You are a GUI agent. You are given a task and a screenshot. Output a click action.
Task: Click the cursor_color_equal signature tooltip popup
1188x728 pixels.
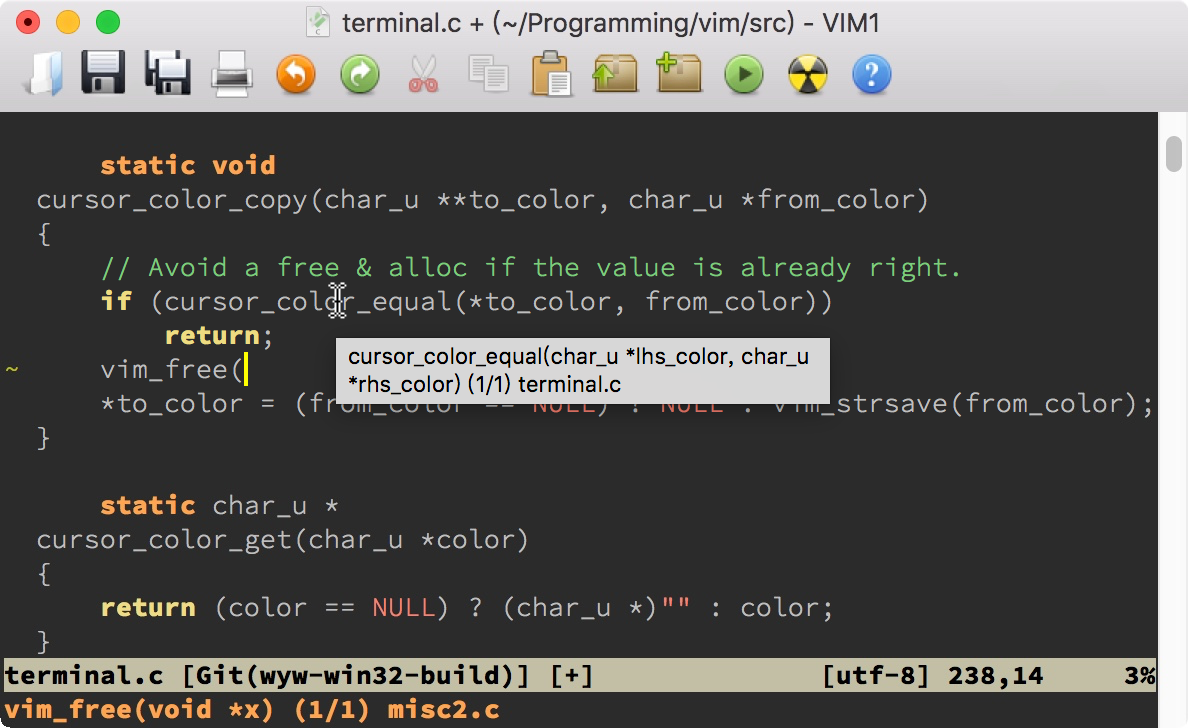[x=582, y=370]
